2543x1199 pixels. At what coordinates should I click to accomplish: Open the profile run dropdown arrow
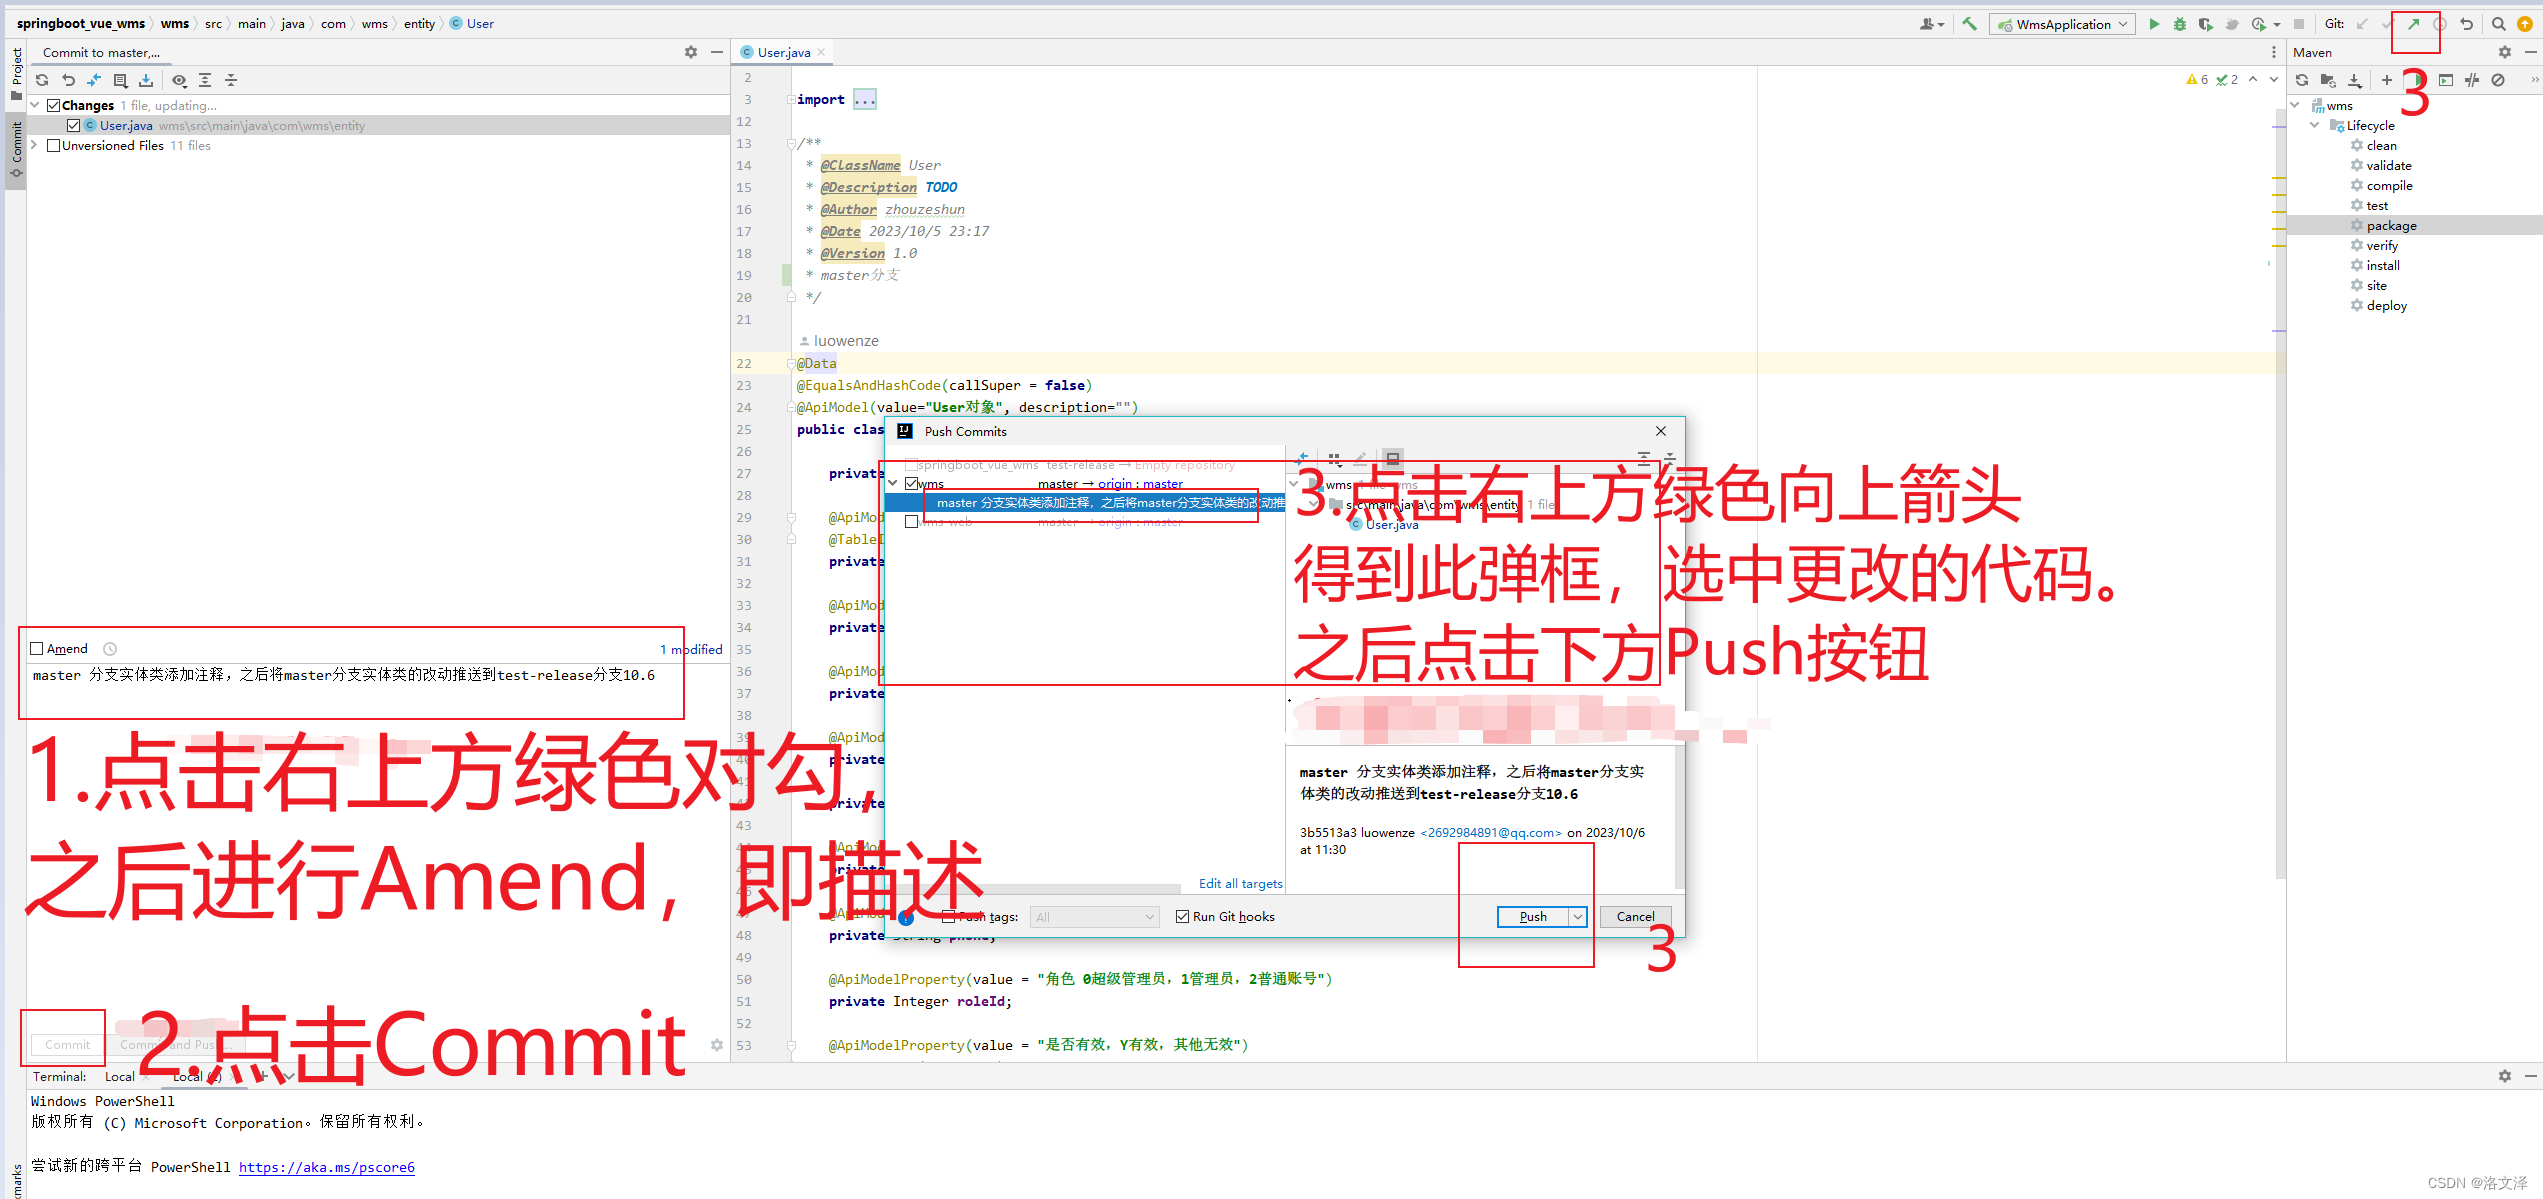click(x=2277, y=24)
